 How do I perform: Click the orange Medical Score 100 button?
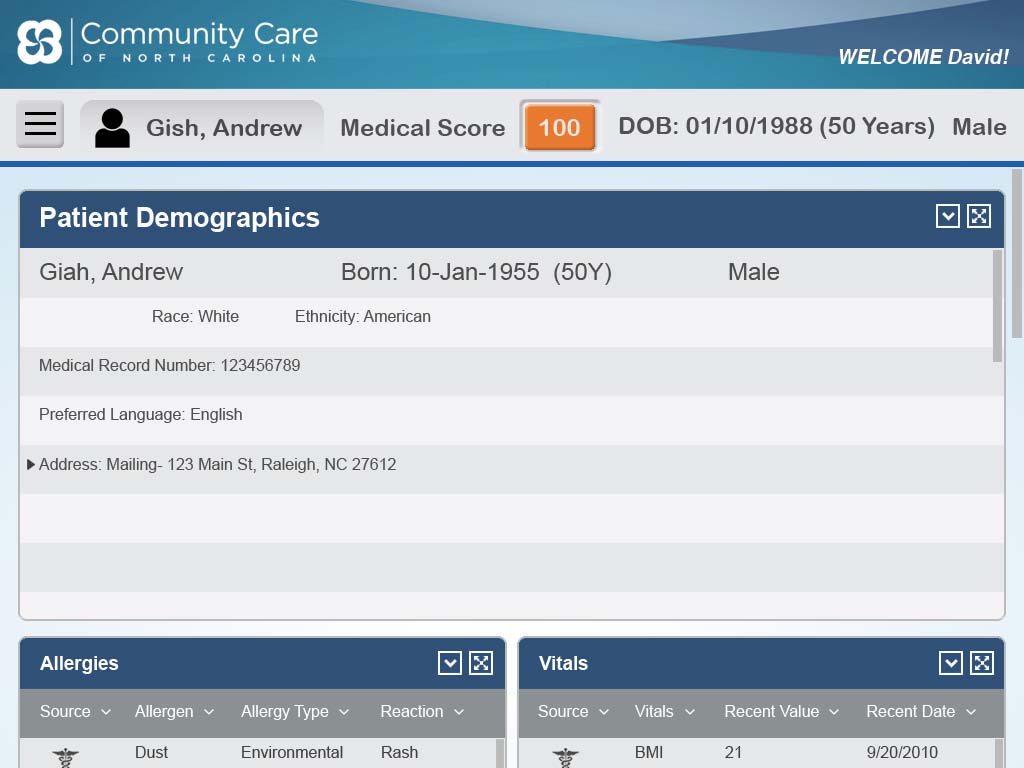click(x=559, y=127)
